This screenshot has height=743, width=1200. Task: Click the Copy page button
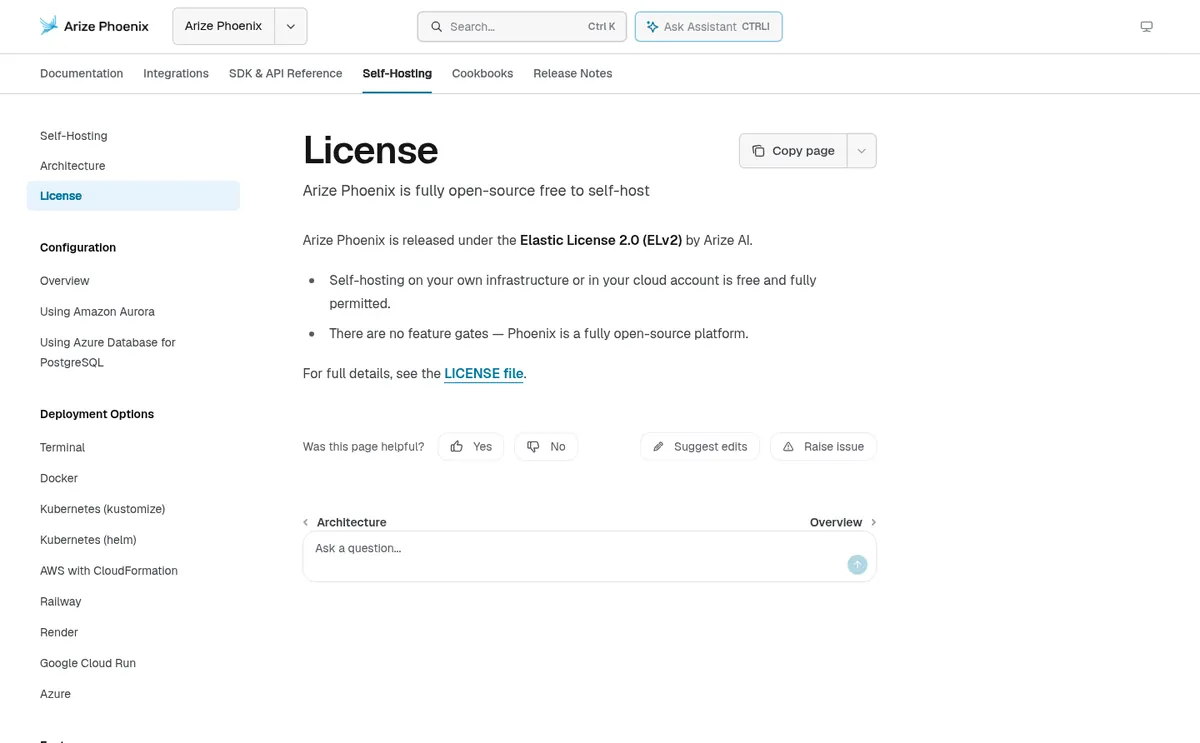[793, 151]
